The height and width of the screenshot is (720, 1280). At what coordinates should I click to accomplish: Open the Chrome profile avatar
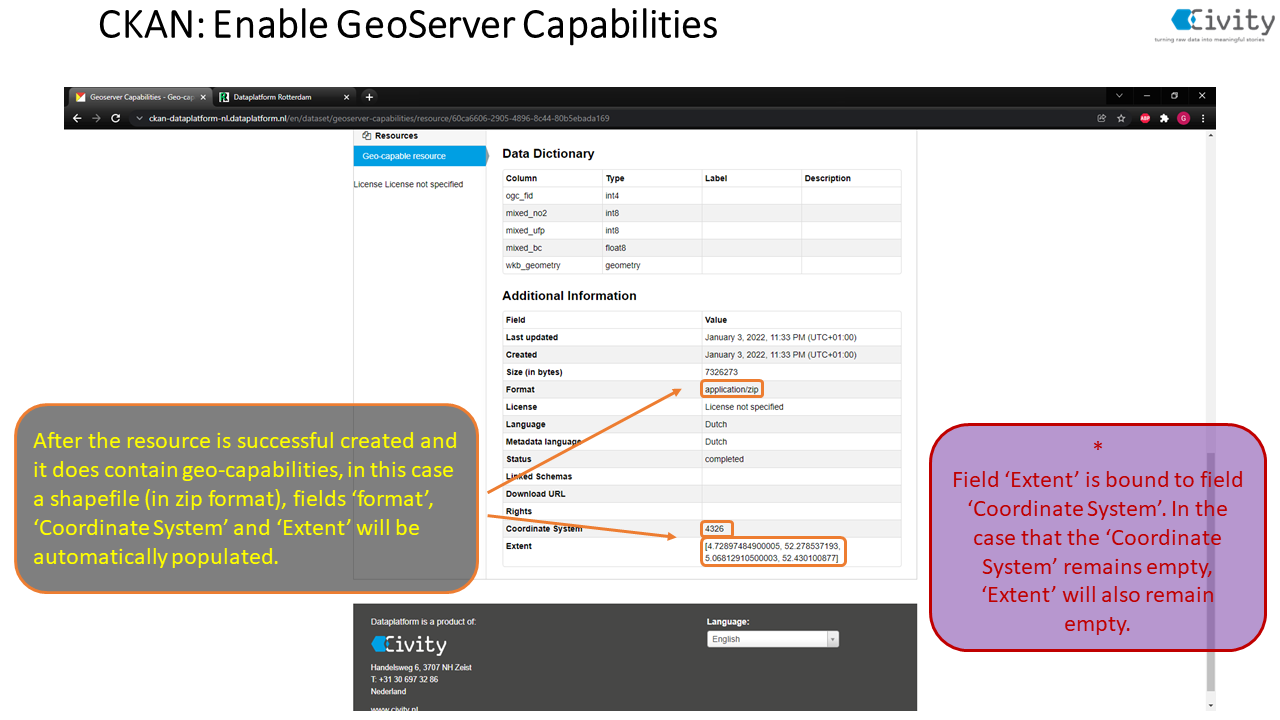coord(1183,118)
